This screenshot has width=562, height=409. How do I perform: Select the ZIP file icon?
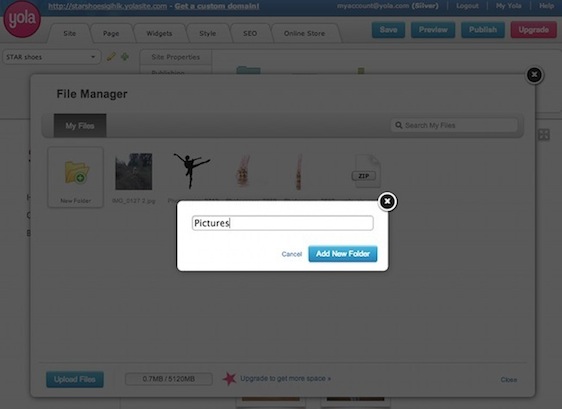click(x=365, y=171)
